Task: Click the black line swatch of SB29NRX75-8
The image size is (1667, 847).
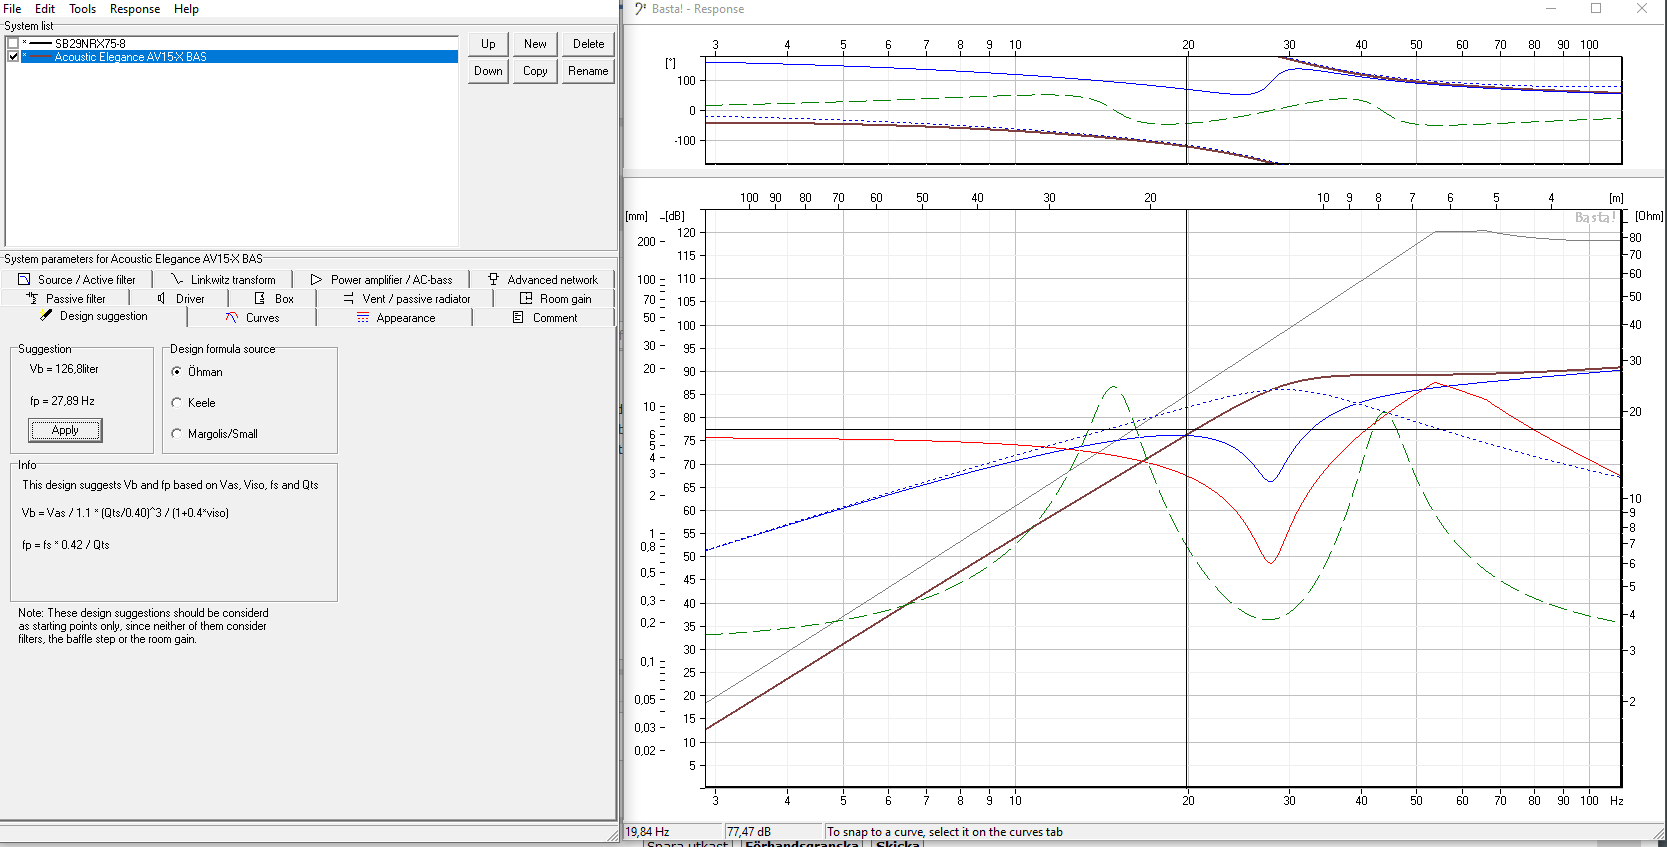Action: [x=40, y=44]
